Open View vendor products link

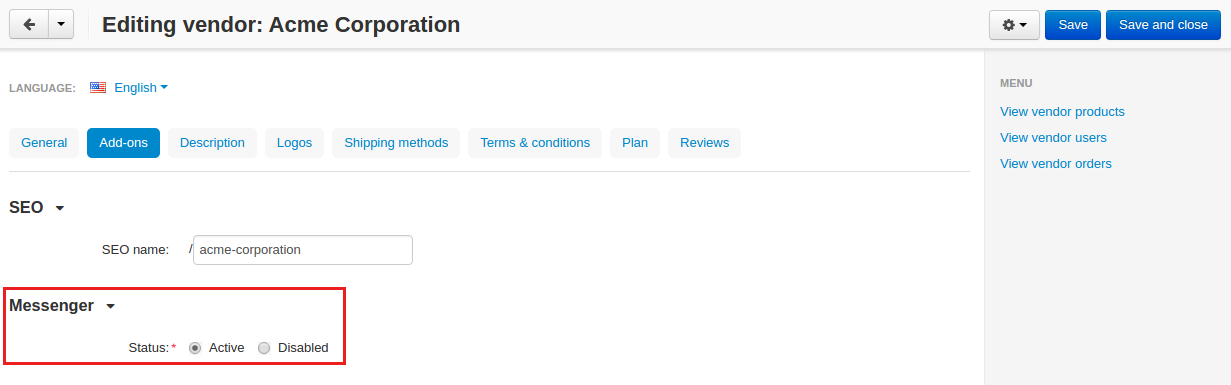click(x=1062, y=112)
